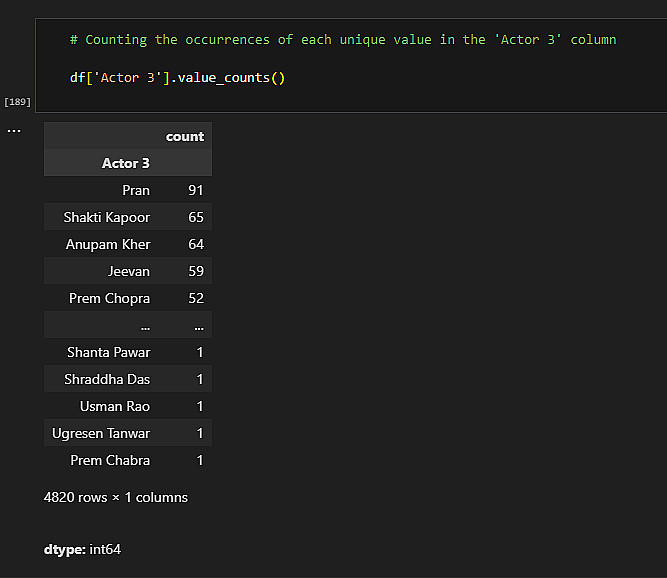Select the 'Prem Chopra' row label
Viewport: 667px width, 578px height.
(110, 298)
